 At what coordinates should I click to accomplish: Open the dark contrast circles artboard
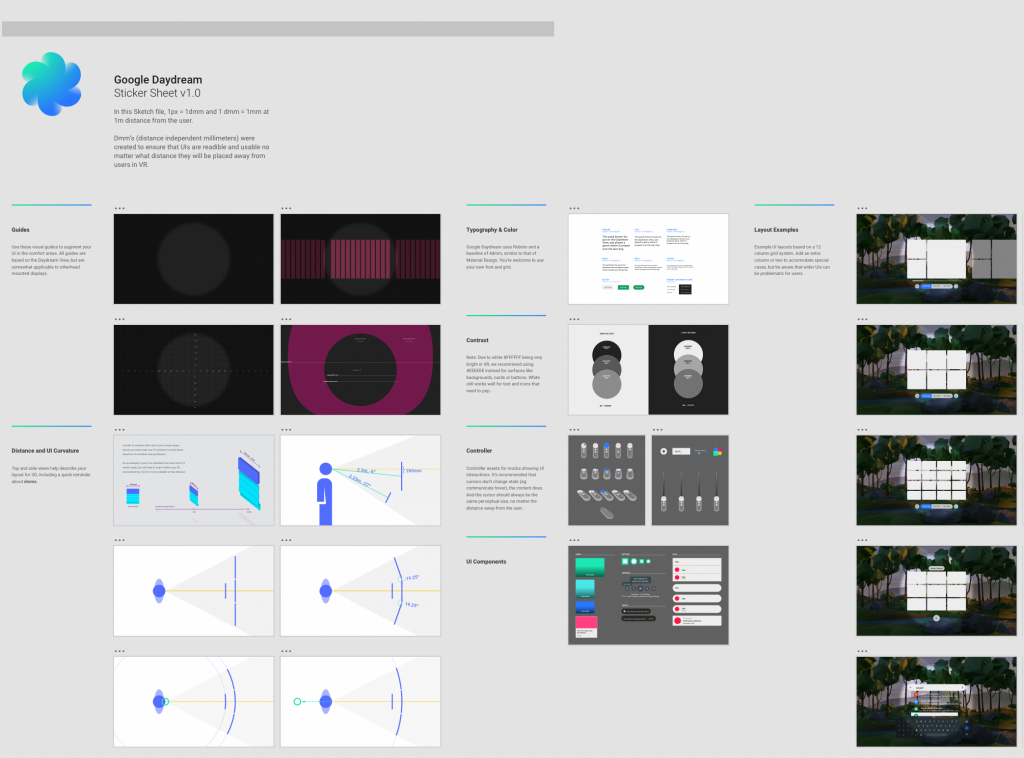[688, 369]
